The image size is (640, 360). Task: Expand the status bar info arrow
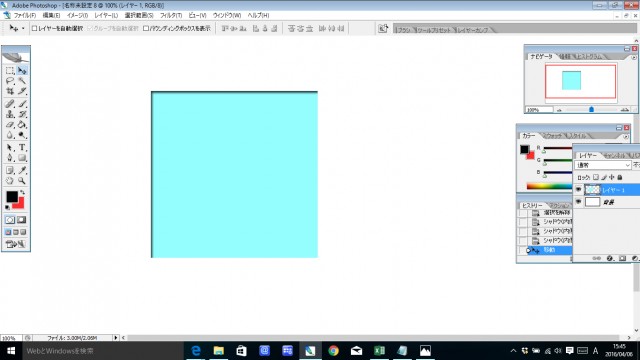click(x=116, y=338)
